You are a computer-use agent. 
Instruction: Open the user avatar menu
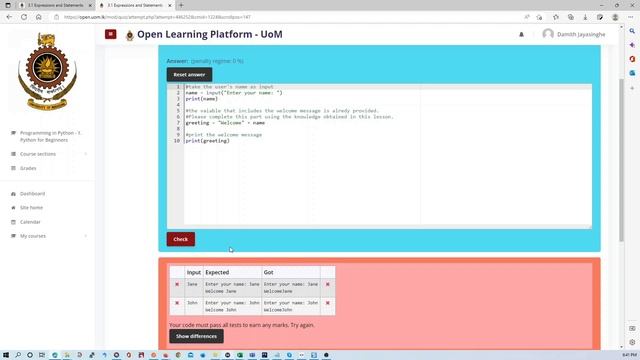tap(548, 34)
